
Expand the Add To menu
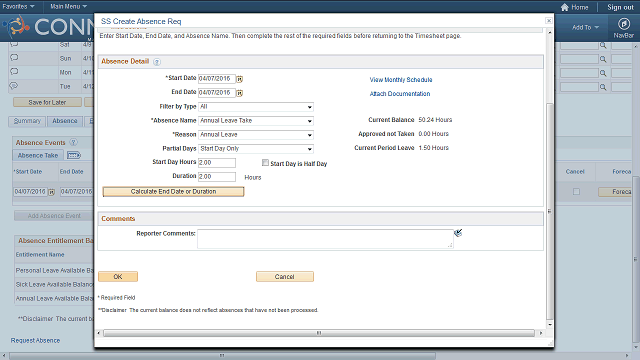pos(585,27)
